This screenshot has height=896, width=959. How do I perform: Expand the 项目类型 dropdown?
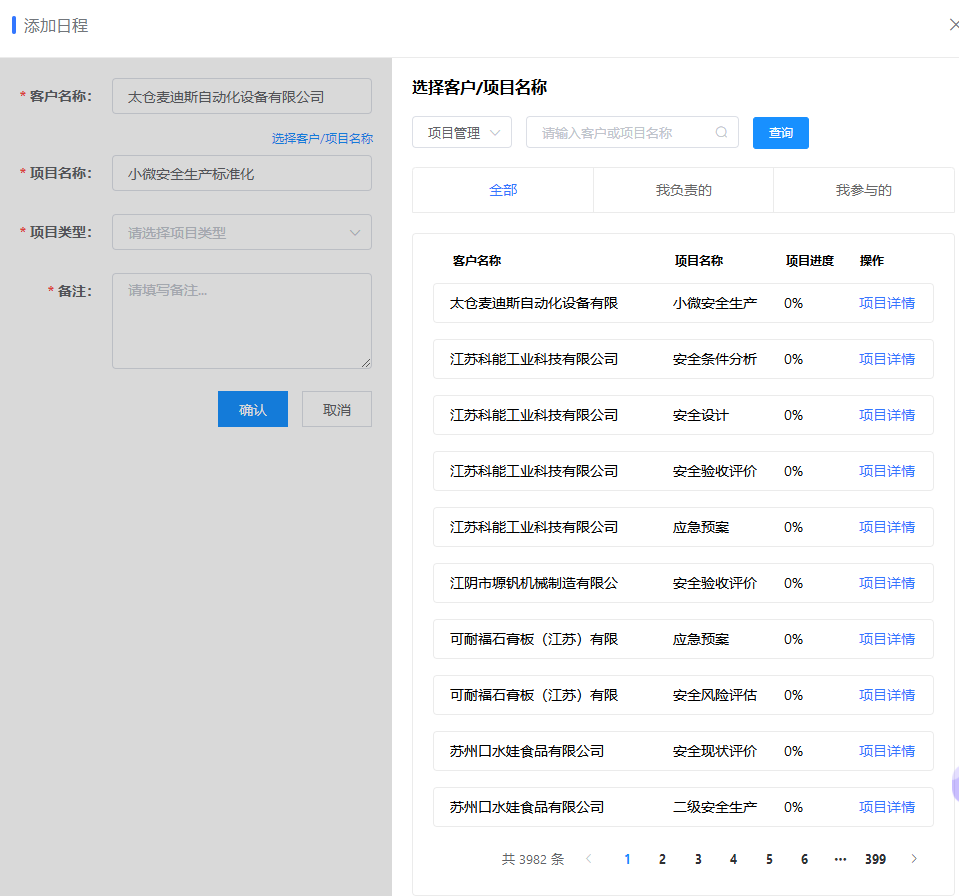coord(242,233)
